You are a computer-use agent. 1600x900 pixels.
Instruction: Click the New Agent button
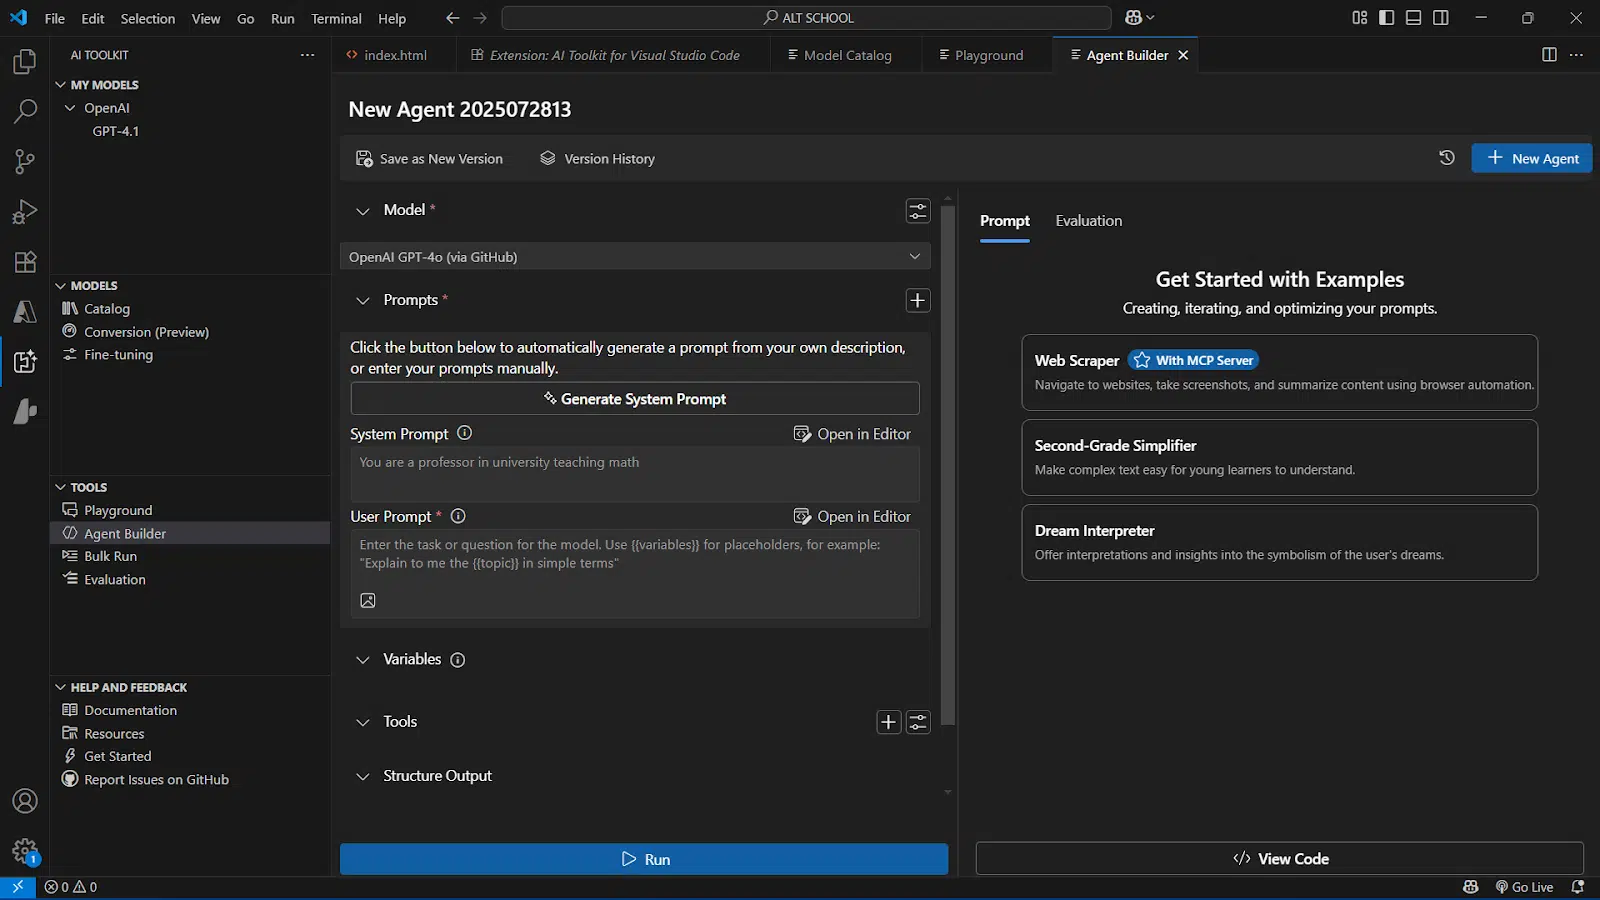point(1531,158)
